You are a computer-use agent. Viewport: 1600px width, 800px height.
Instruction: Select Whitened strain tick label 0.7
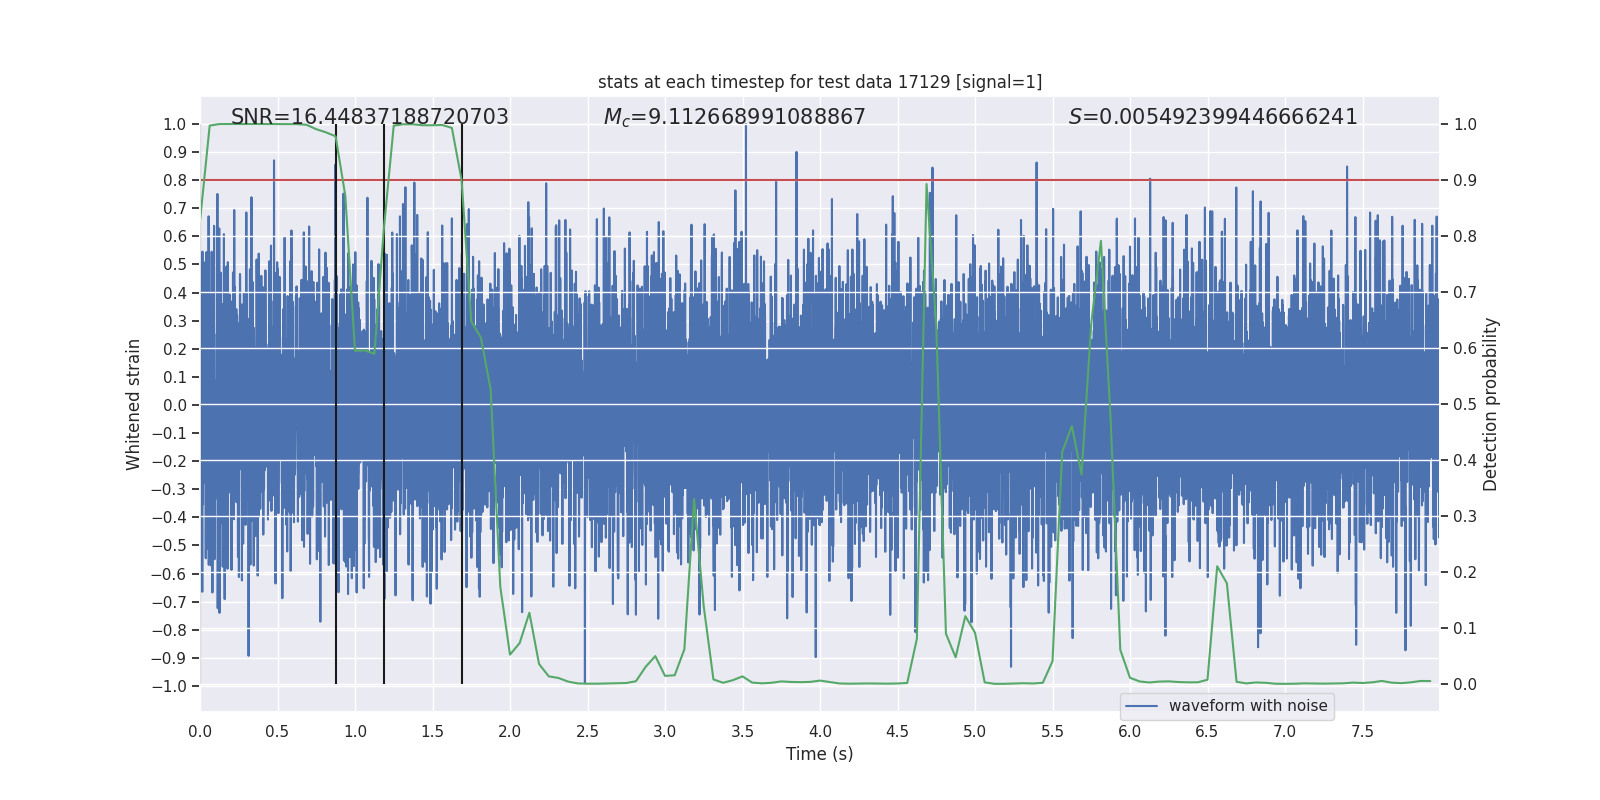click(175, 208)
